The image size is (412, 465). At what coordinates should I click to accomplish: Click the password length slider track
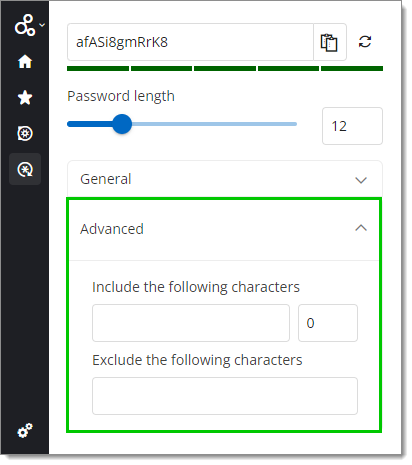coord(182,124)
